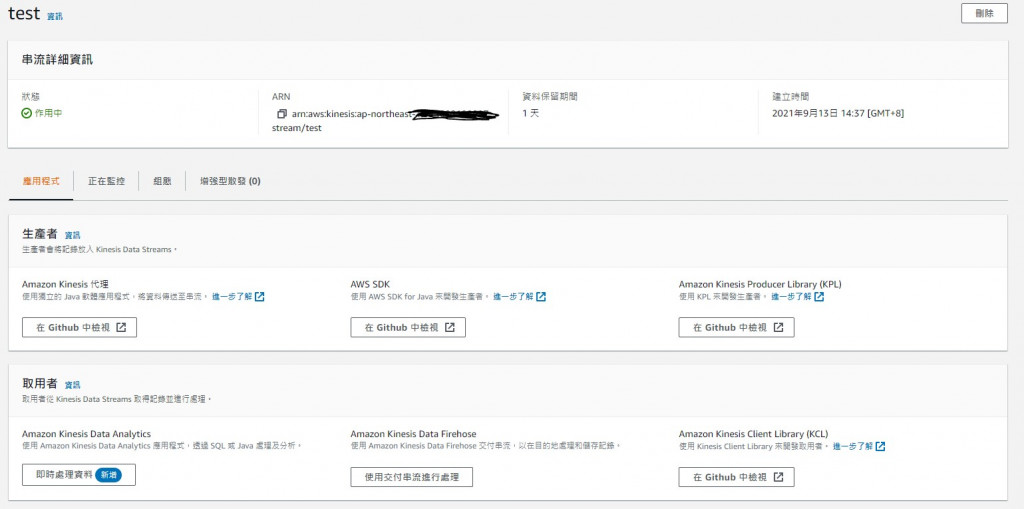Click the 建立時間 label
The height and width of the screenshot is (509, 1024).
(791, 97)
